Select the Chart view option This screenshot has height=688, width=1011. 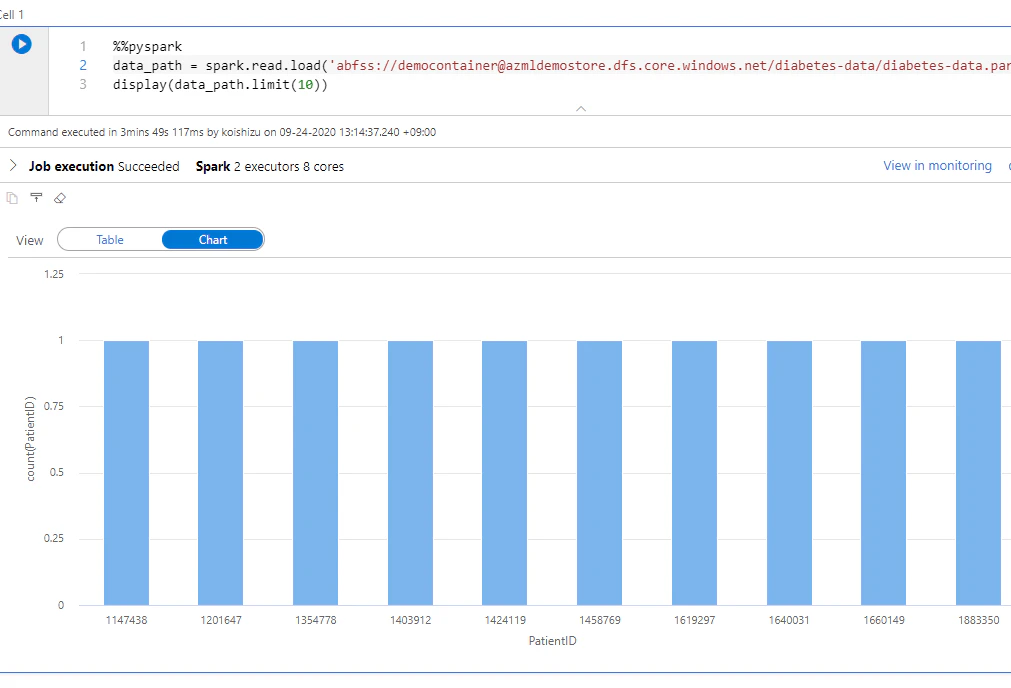(x=213, y=240)
